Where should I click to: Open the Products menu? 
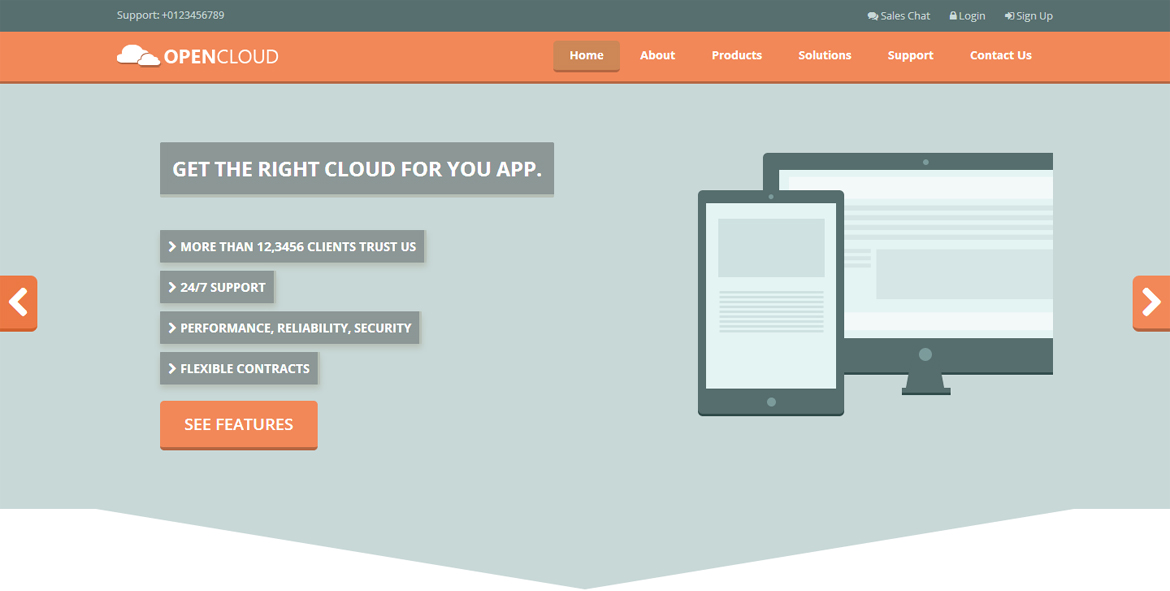point(736,56)
